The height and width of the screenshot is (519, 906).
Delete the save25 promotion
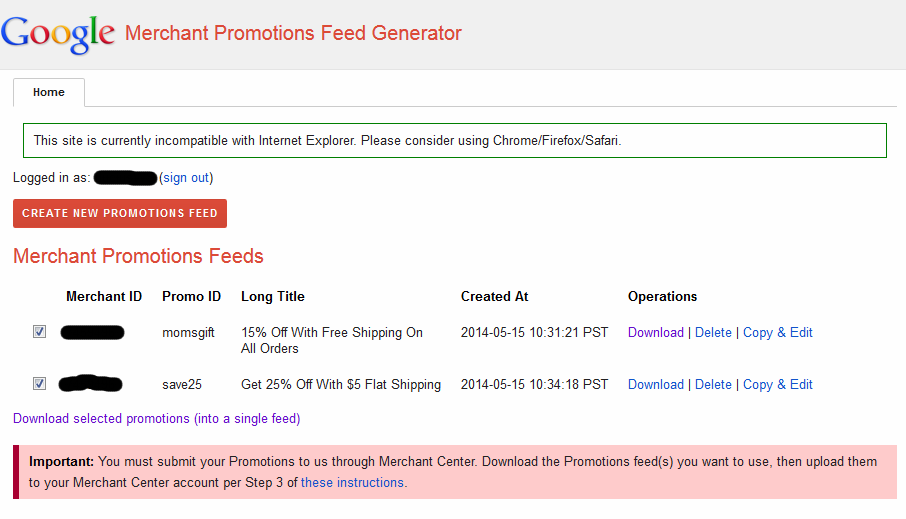[713, 384]
